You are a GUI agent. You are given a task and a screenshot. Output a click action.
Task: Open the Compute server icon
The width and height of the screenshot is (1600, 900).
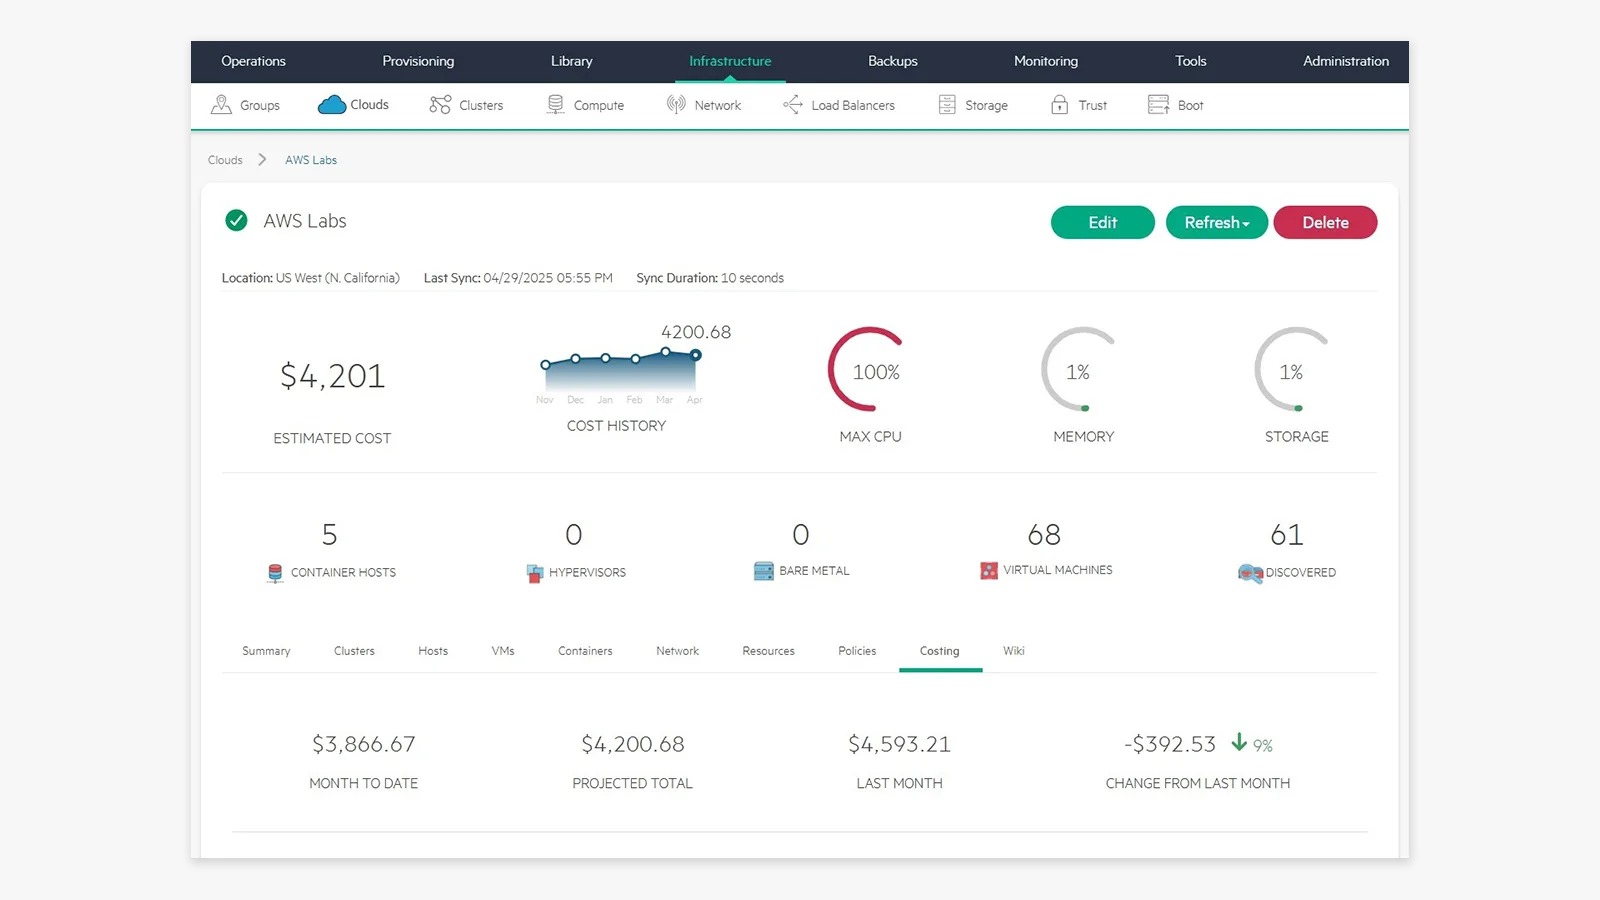[555, 104]
